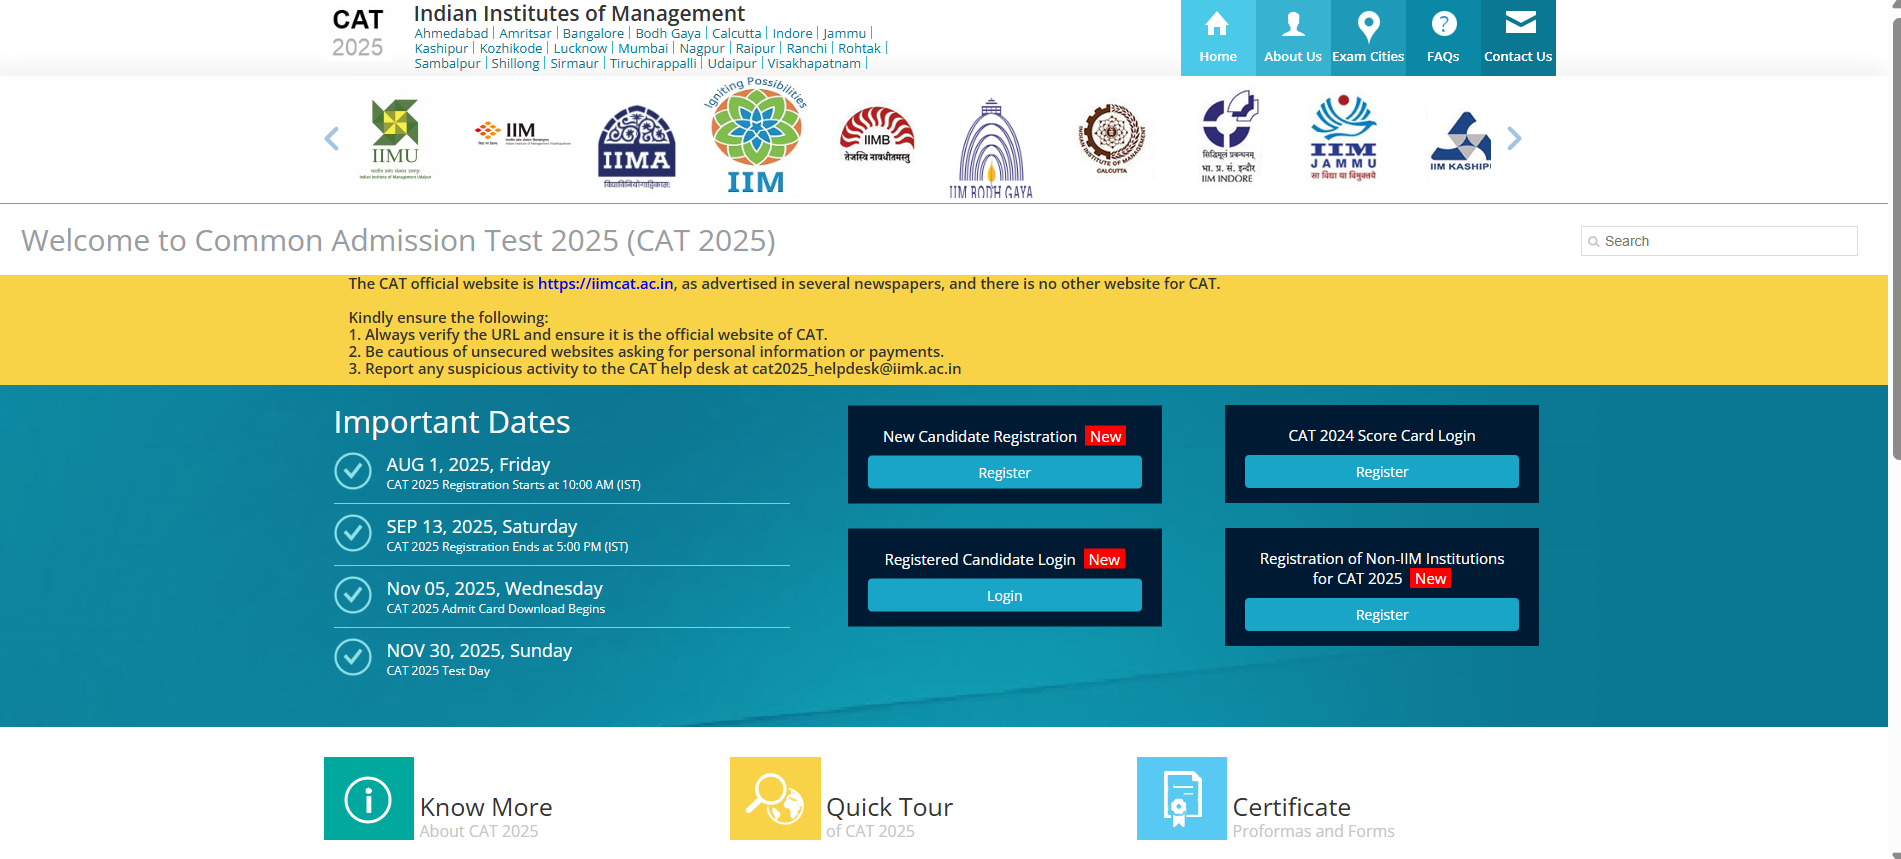Click the CAT 2025 site logo
Image resolution: width=1901 pixels, height=859 pixels.
(x=358, y=34)
